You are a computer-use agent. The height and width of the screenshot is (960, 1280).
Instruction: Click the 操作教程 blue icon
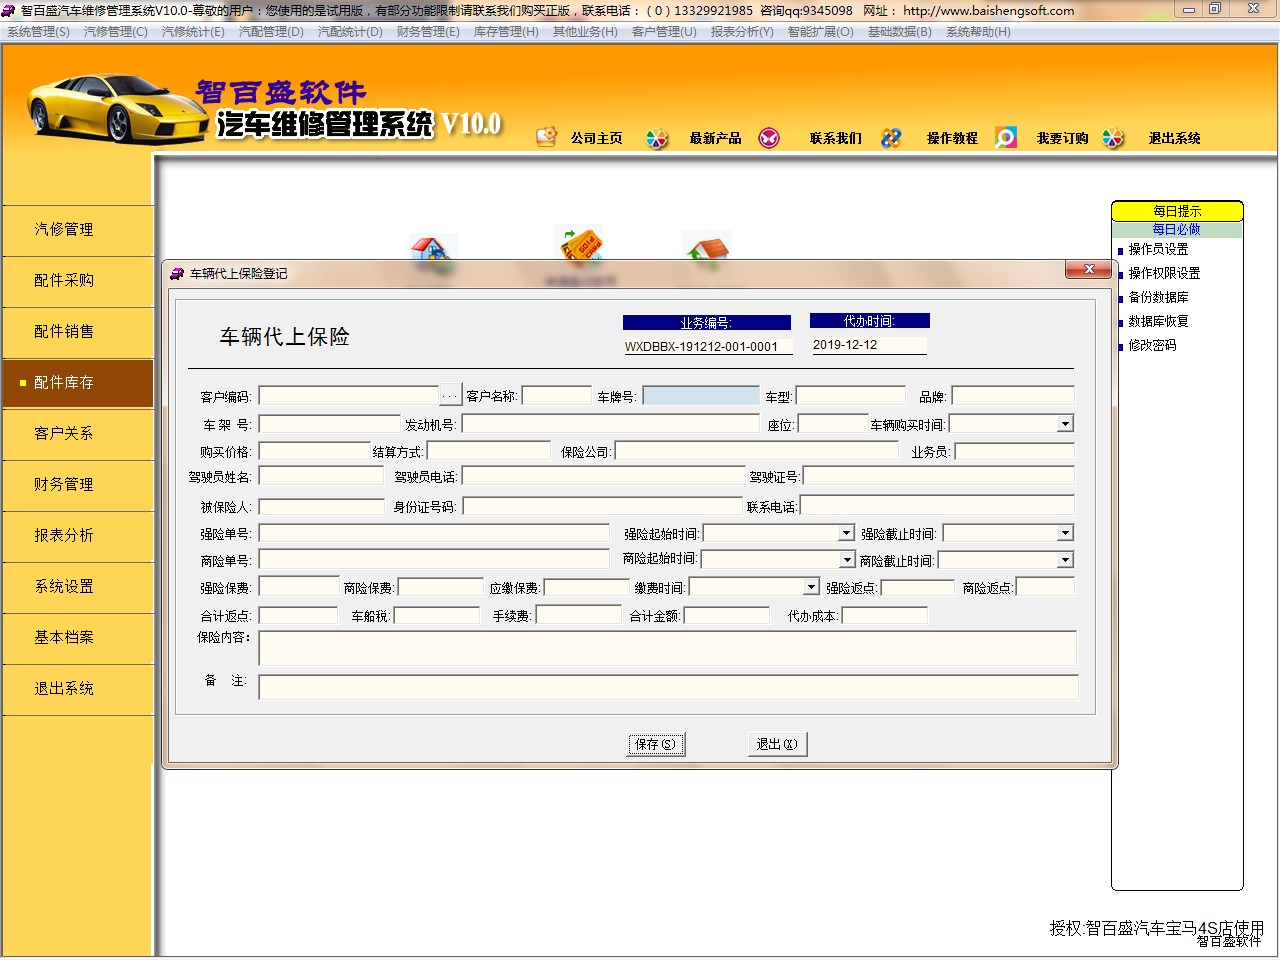(891, 138)
